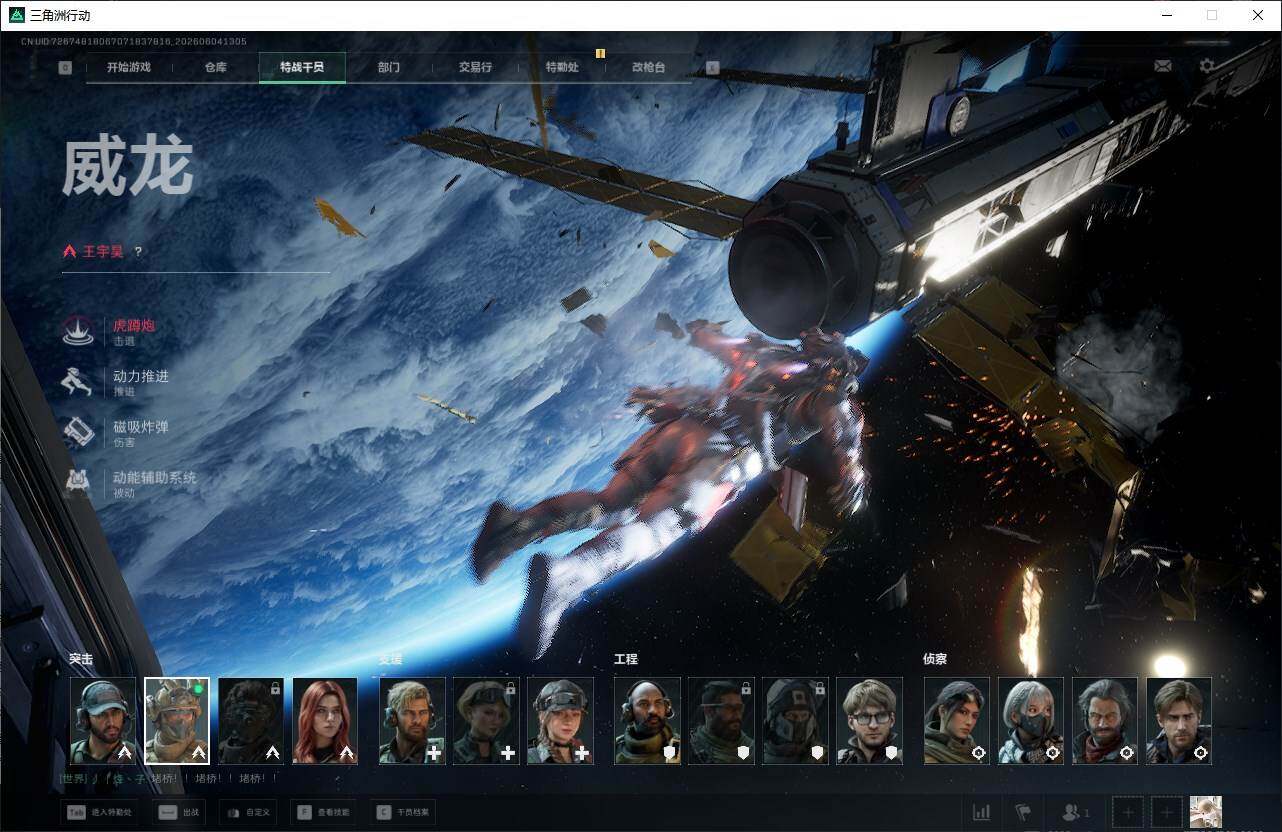Select the highlighted helmeted assault operator portrait

(x=177, y=721)
